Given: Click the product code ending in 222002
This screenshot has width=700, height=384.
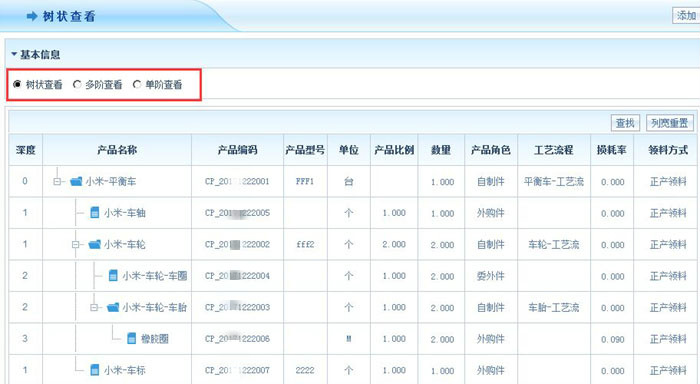Looking at the screenshot, I should (237, 245).
